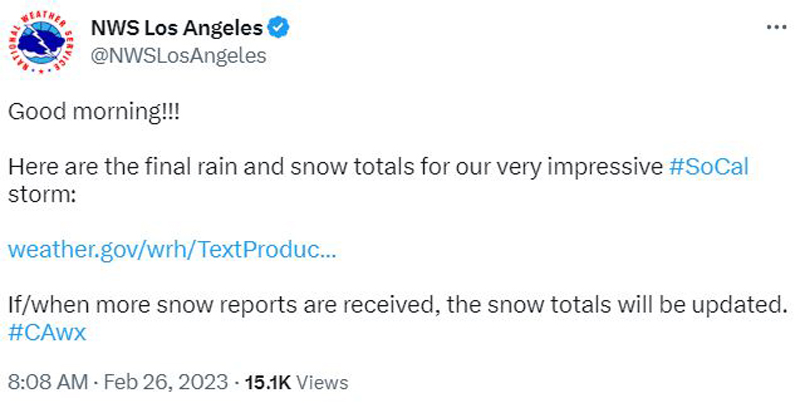800x403 pixels.
Task: Click the cloud graphic inside the NWS logo
Action: [40, 40]
